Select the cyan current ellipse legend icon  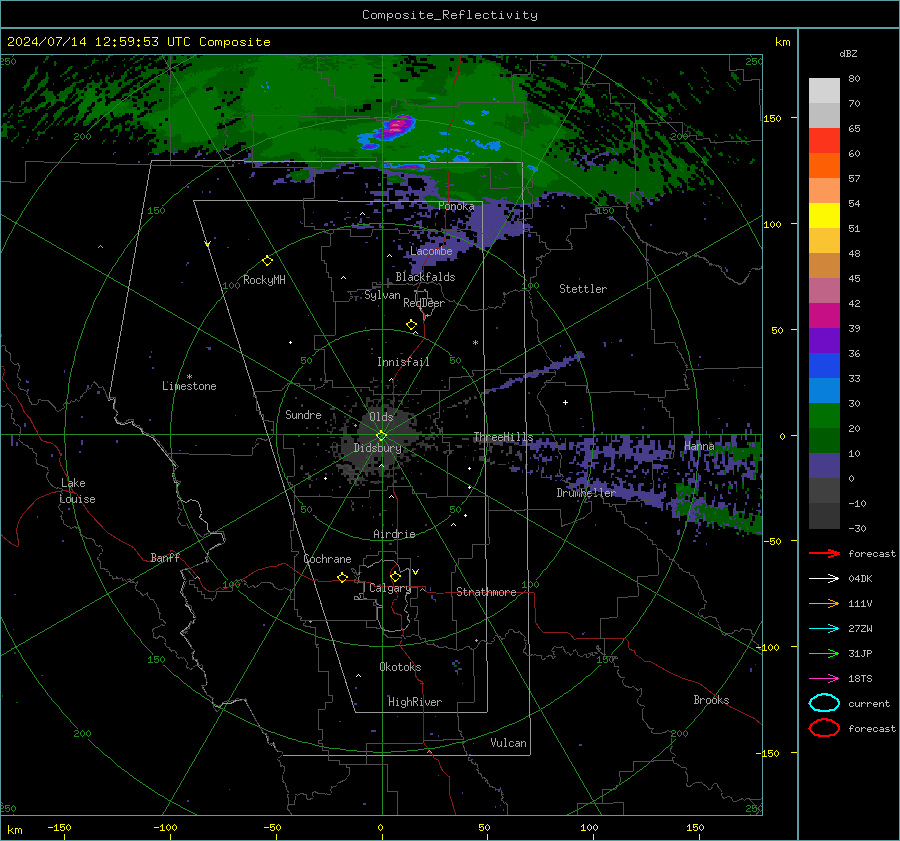click(x=824, y=703)
